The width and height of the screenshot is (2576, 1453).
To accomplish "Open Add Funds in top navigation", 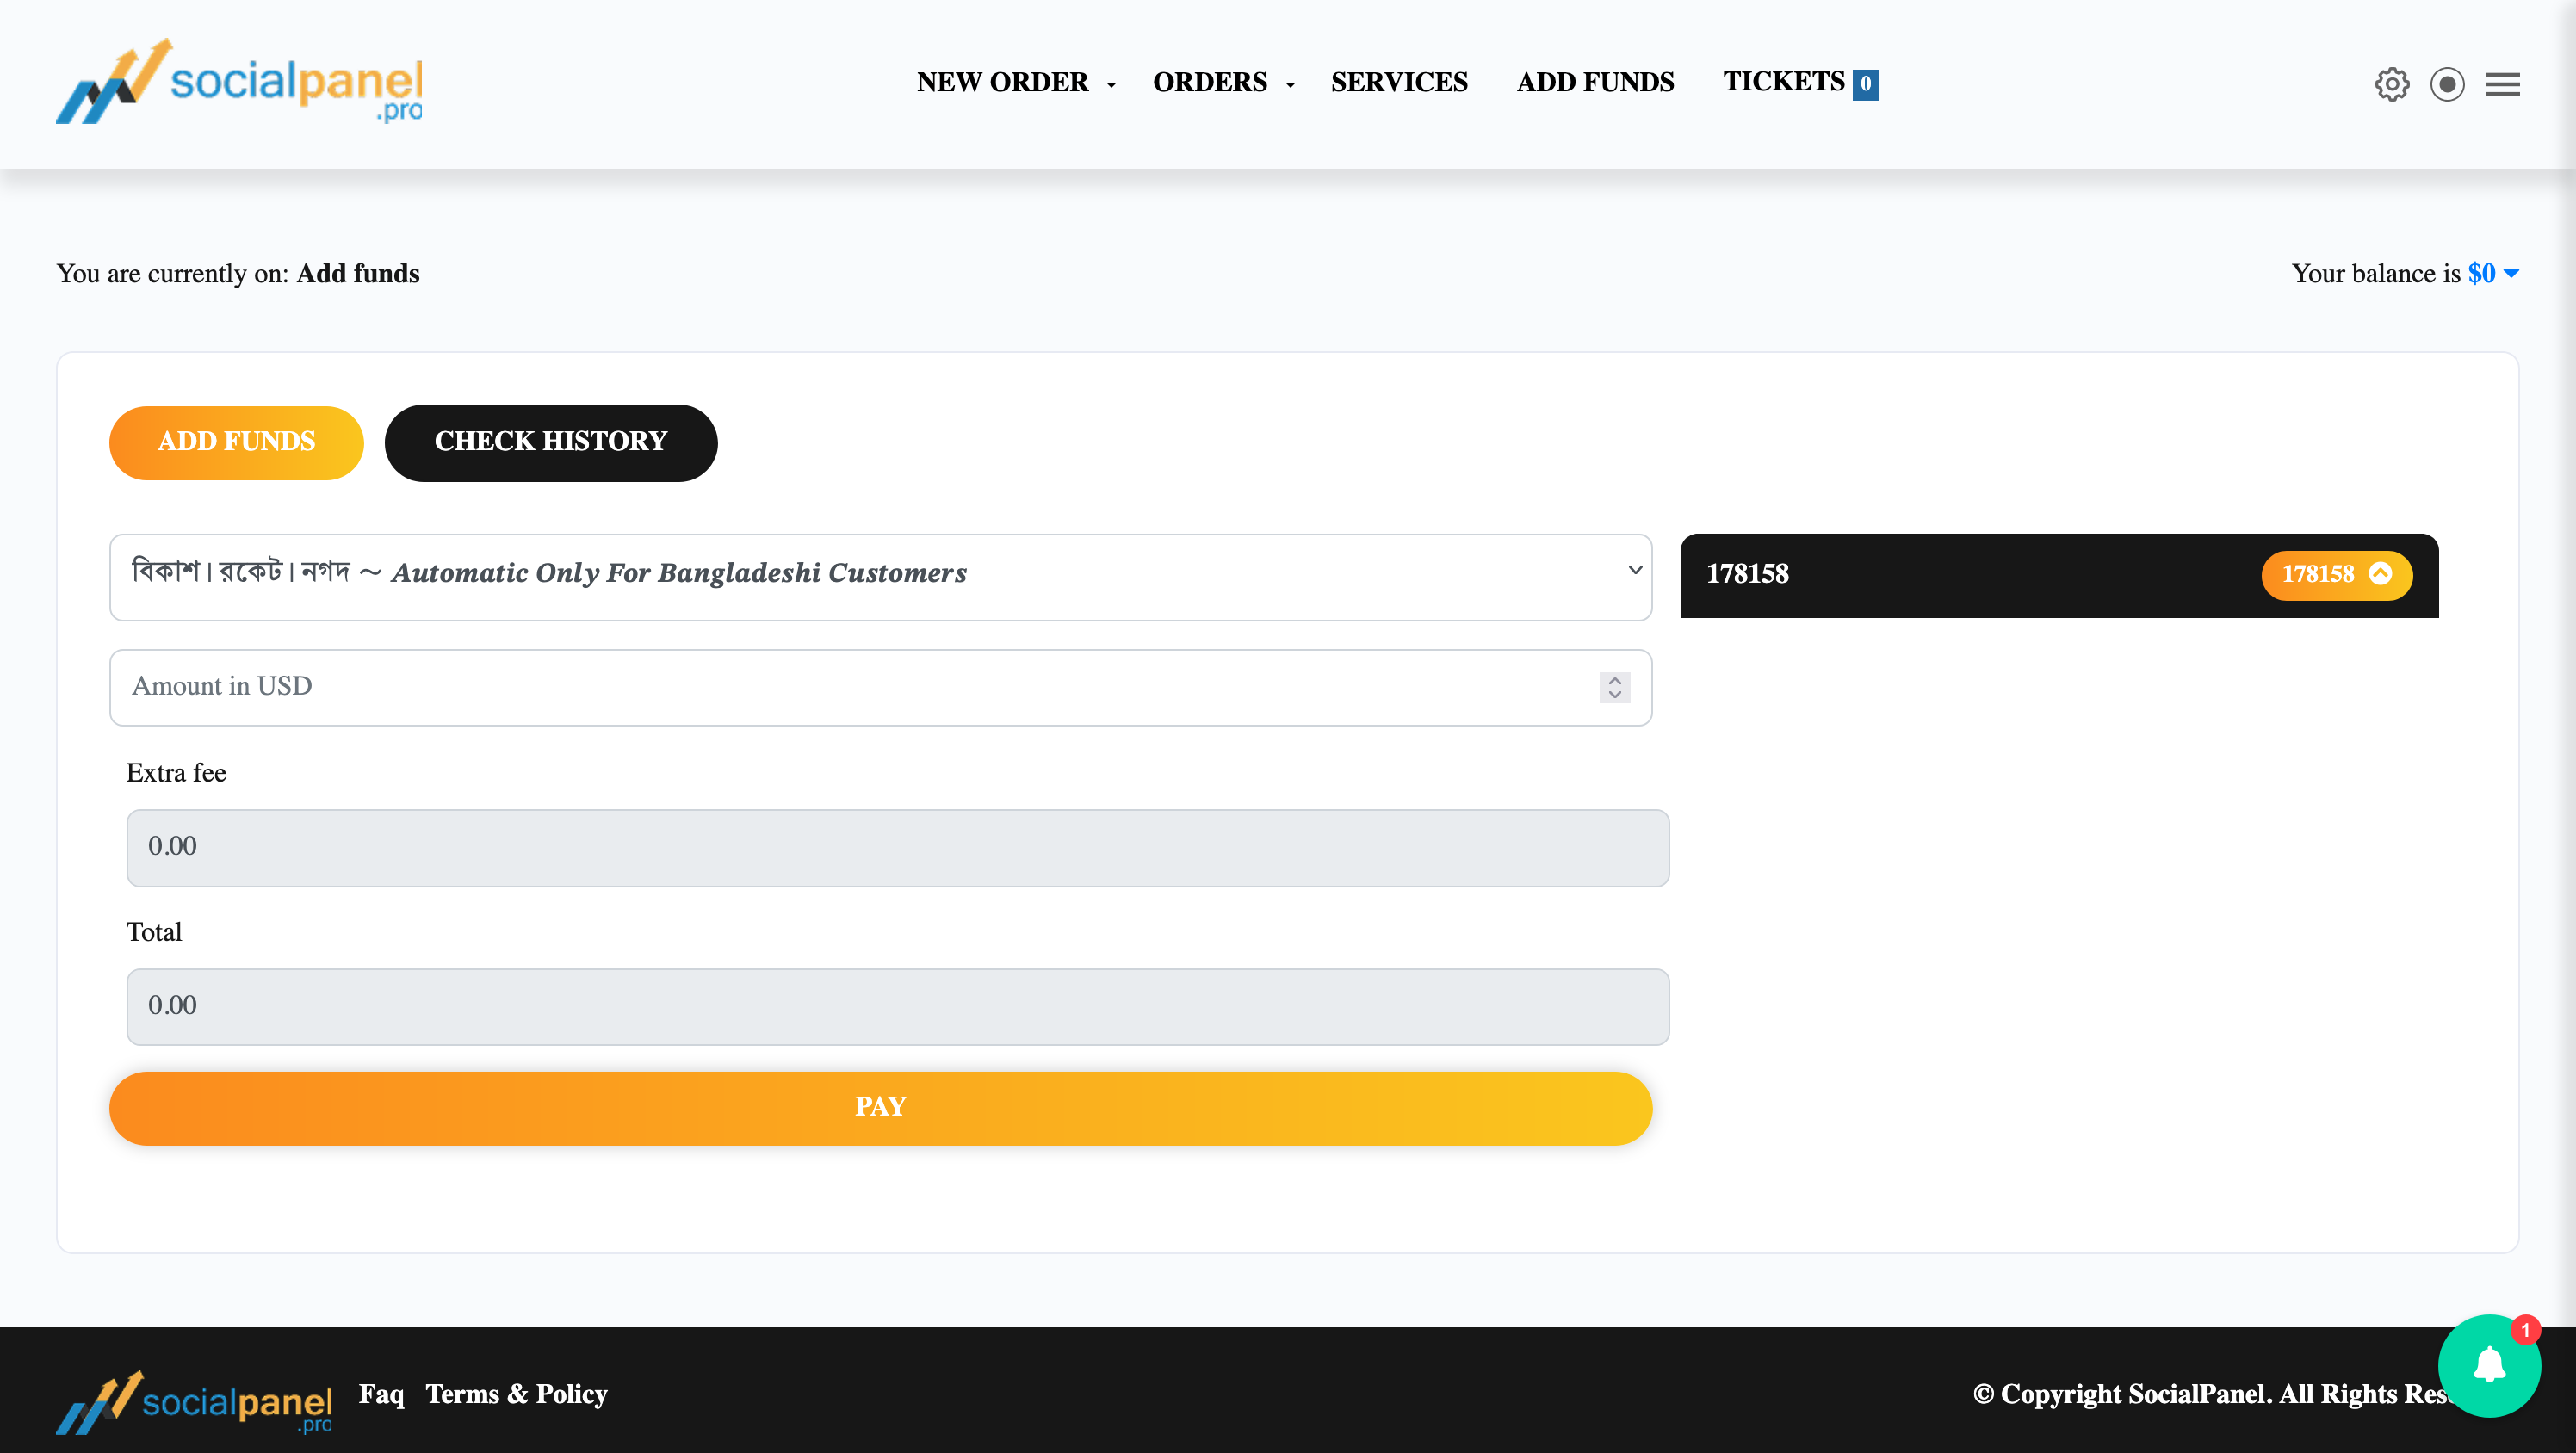I will [x=1595, y=82].
